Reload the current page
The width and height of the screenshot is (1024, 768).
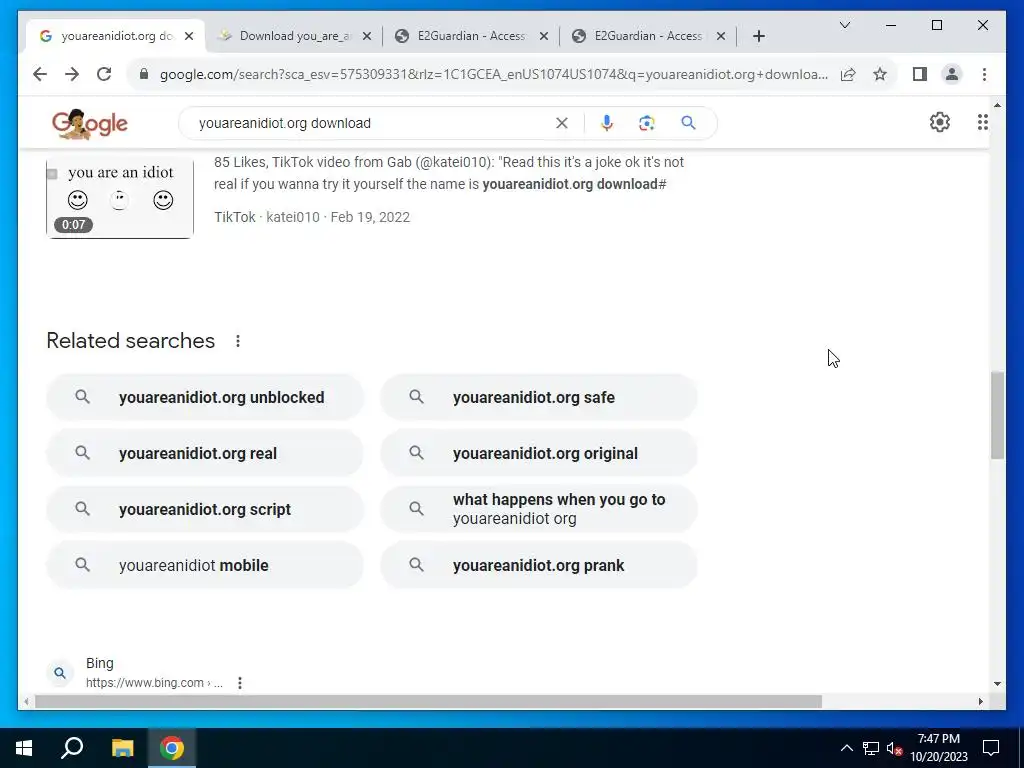coord(104,74)
